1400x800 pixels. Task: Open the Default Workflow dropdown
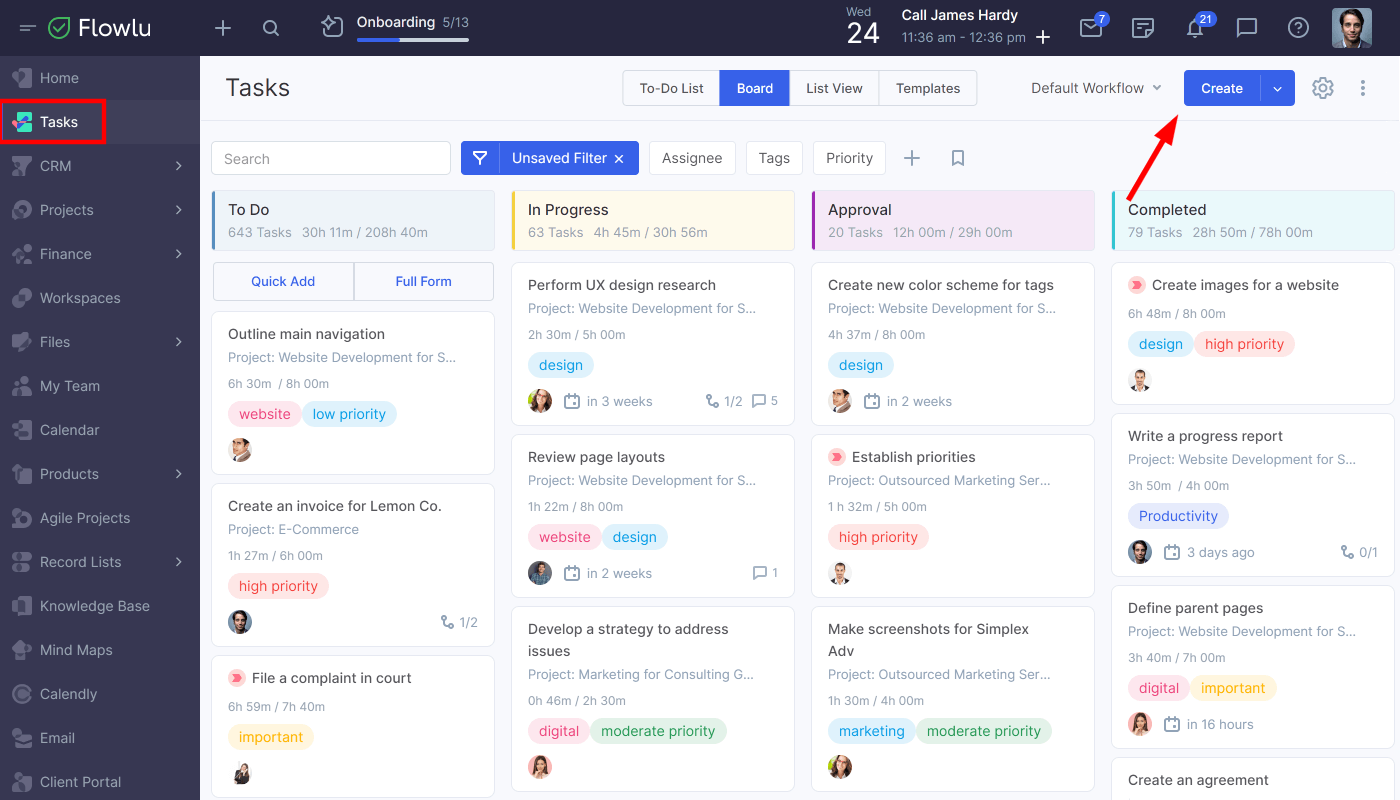point(1097,88)
